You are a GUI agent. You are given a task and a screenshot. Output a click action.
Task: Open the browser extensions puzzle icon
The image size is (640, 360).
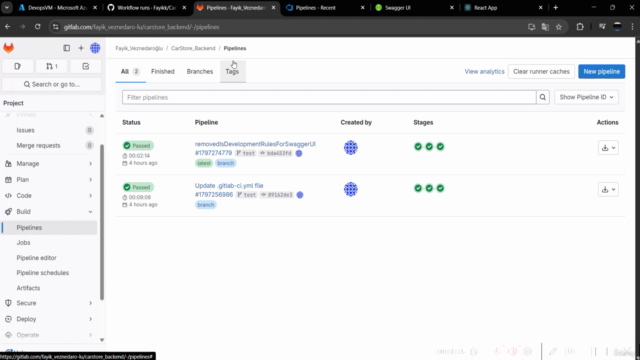(x=580, y=27)
